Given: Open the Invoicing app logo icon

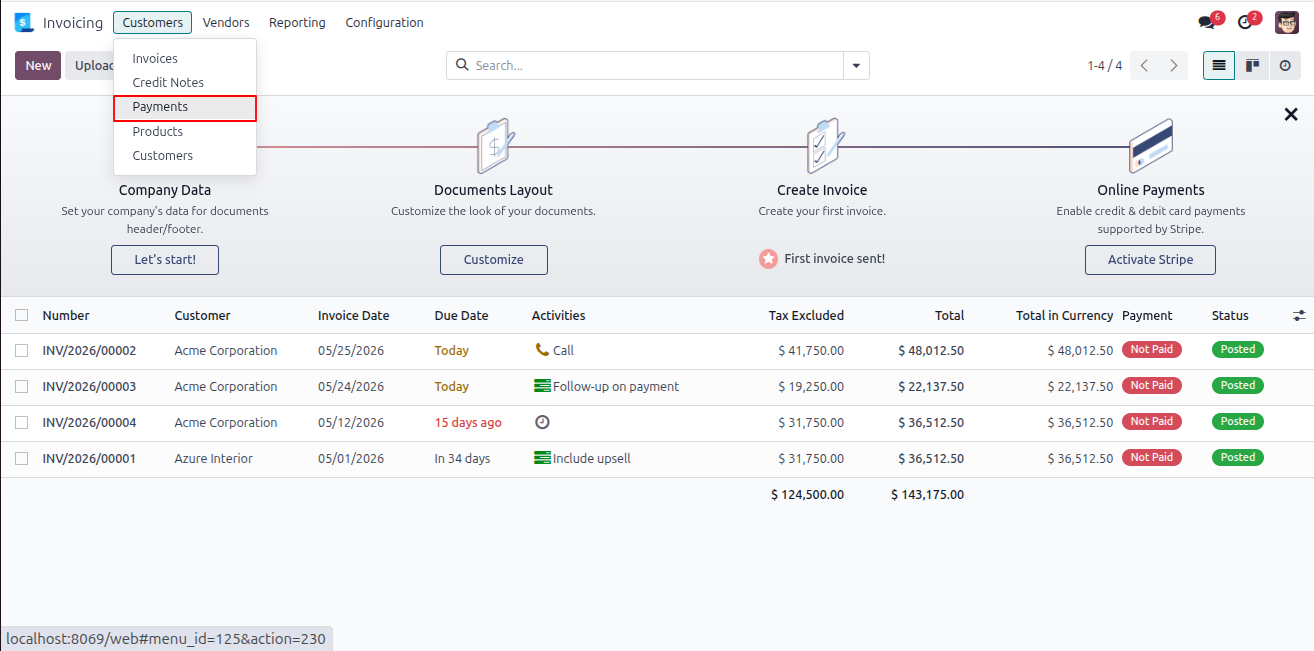Looking at the screenshot, I should [x=23, y=22].
